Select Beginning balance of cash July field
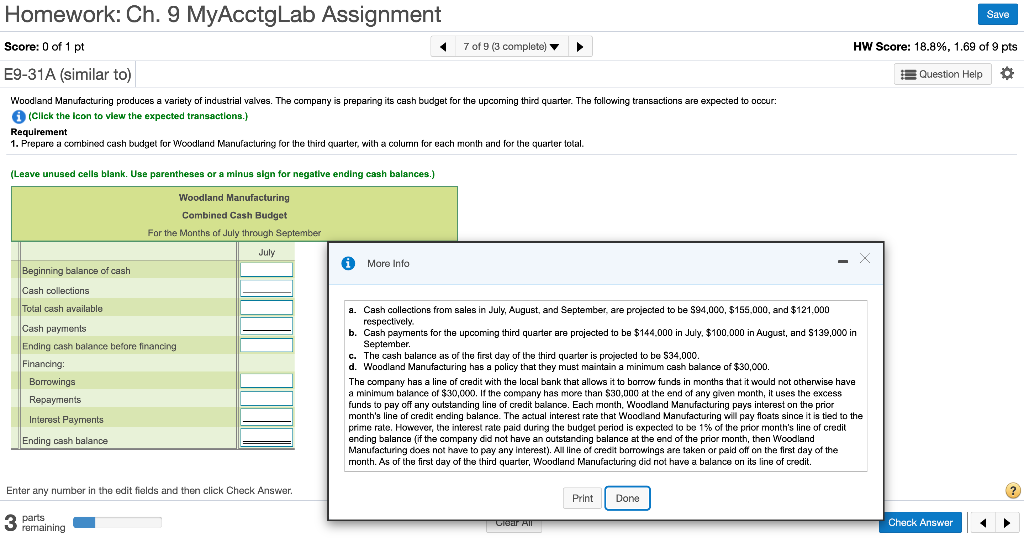This screenshot has width=1024, height=543. tap(266, 270)
